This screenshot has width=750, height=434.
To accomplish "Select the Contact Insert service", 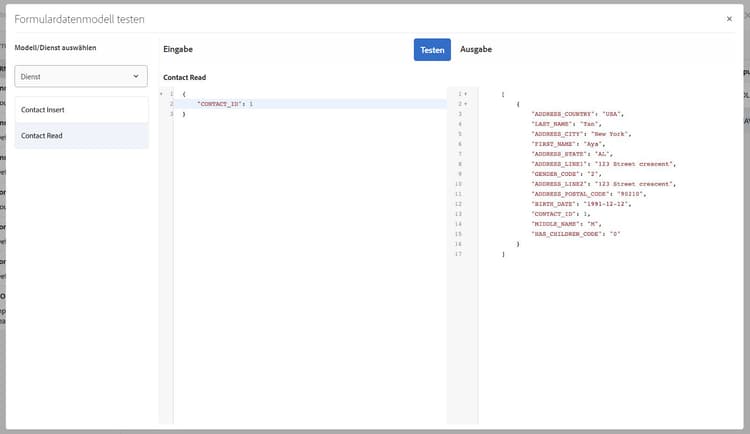I will [82, 110].
